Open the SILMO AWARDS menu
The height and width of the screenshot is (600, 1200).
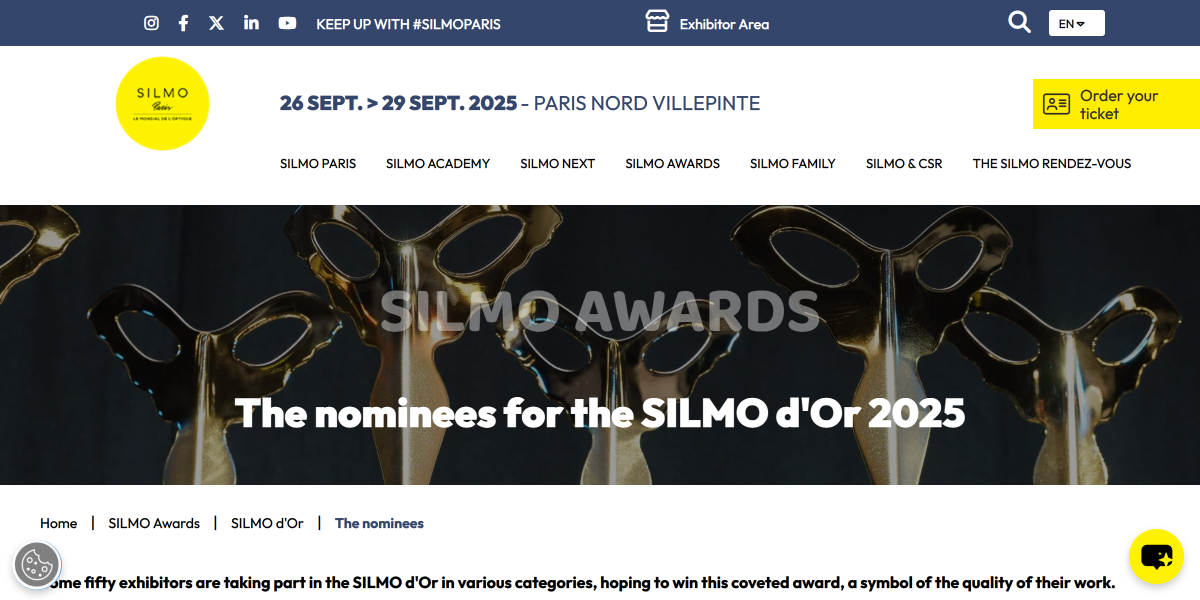(672, 163)
